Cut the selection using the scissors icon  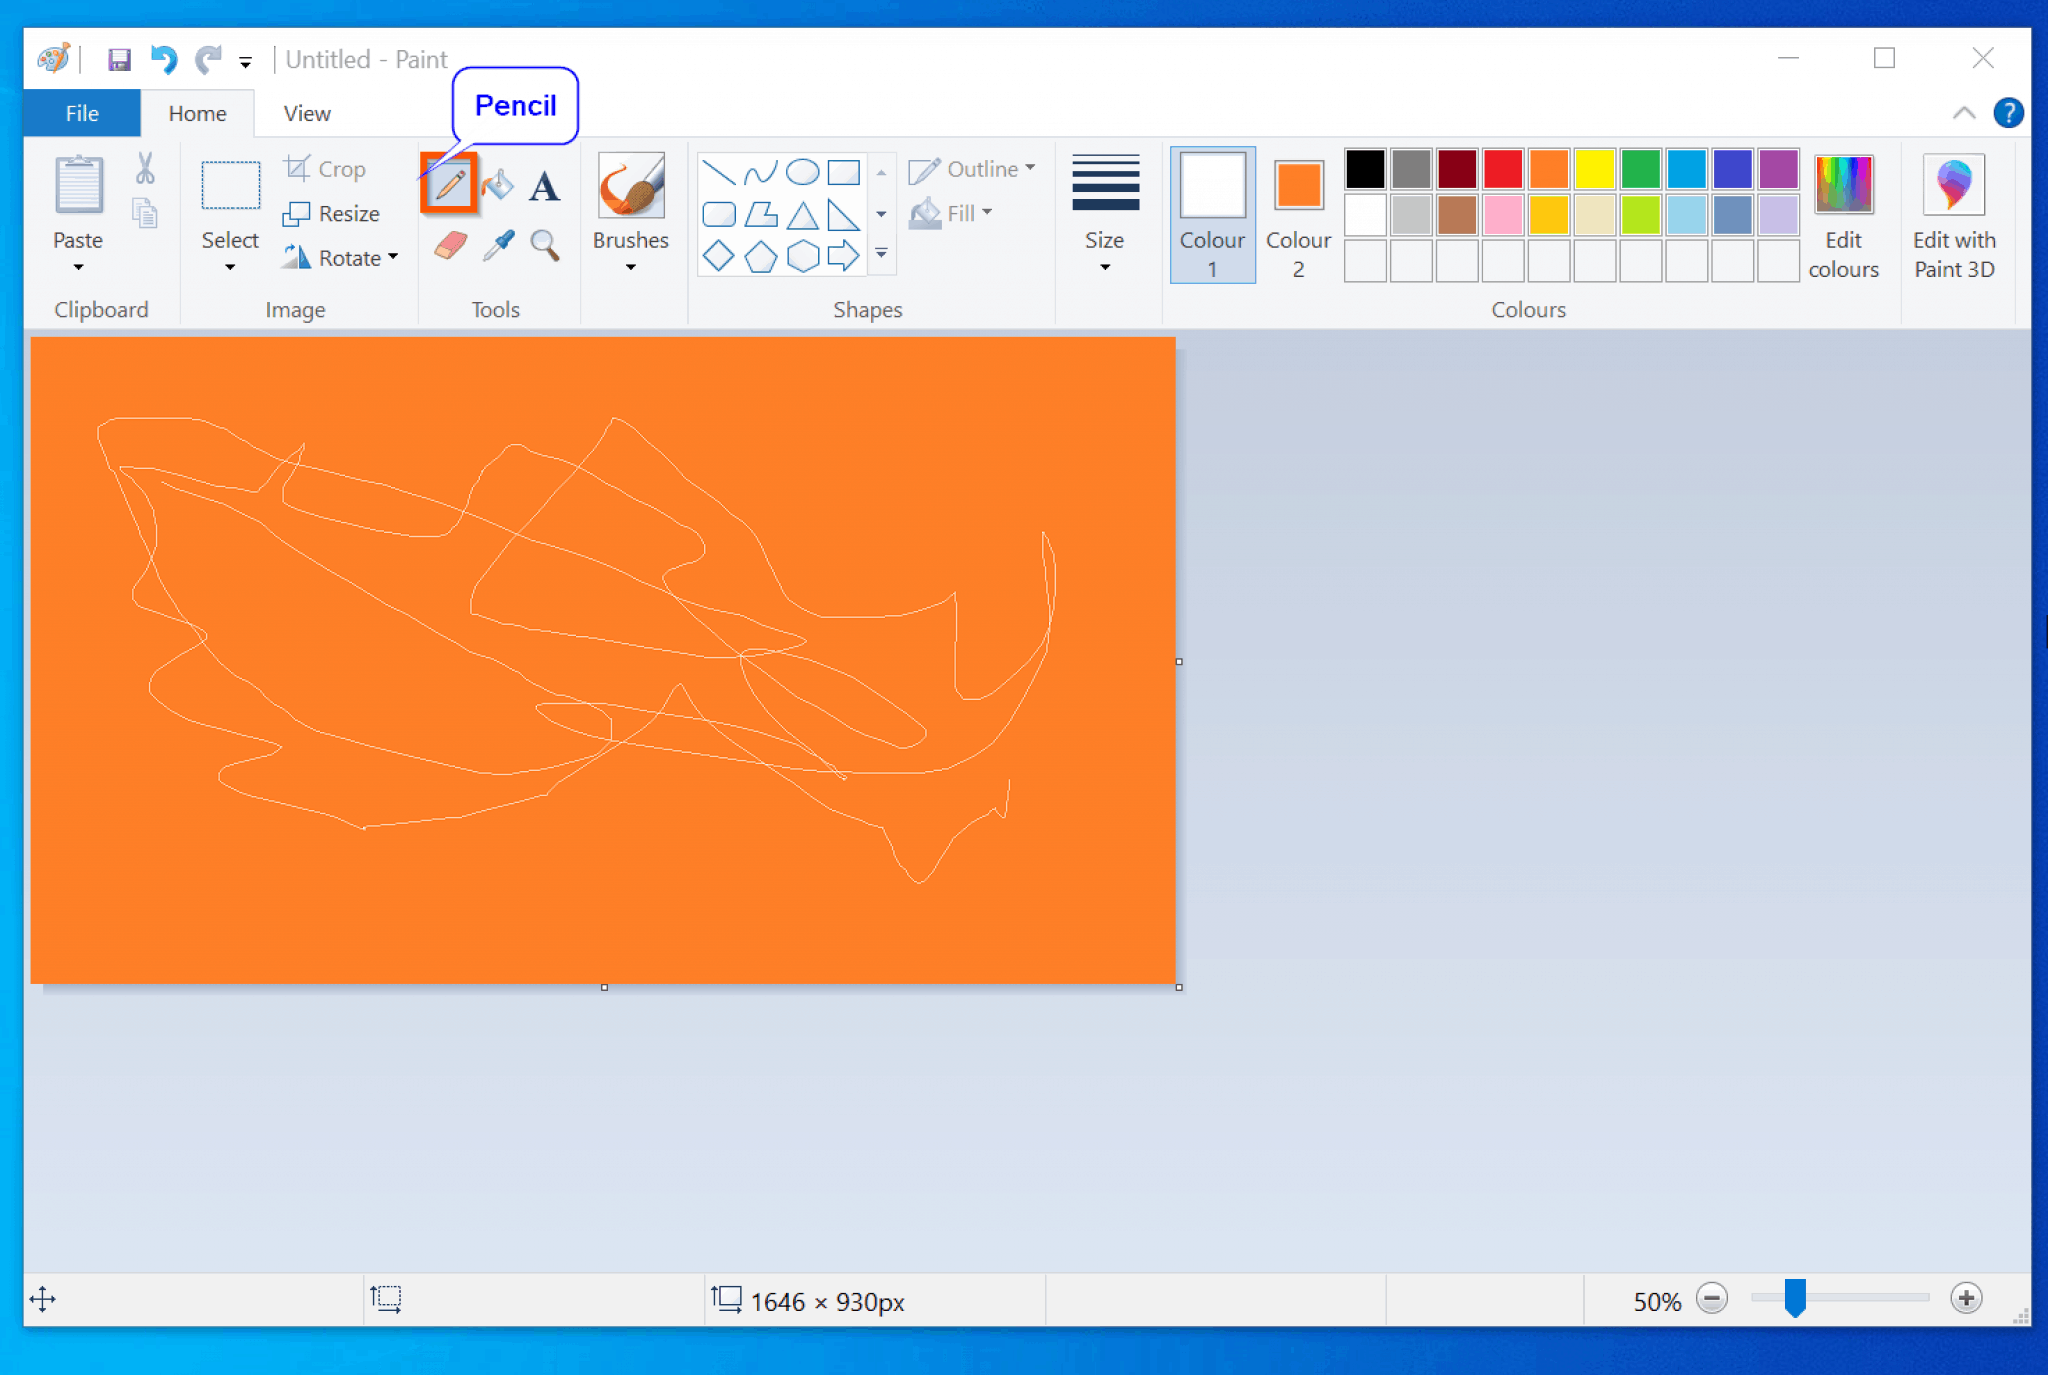[144, 168]
